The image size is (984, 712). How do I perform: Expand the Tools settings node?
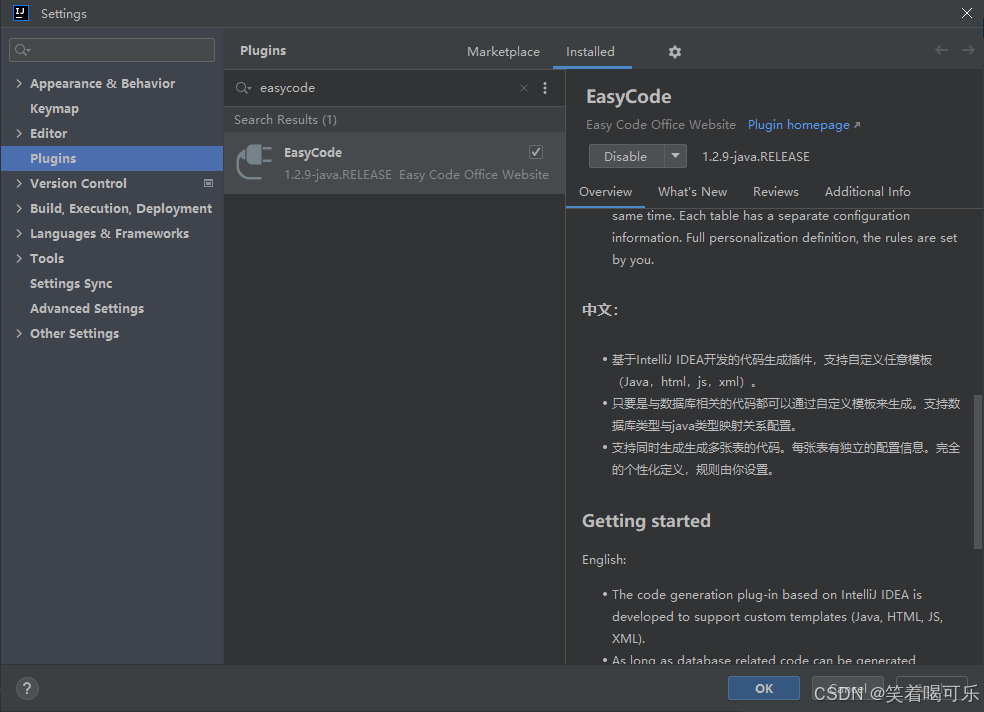tap(19, 258)
